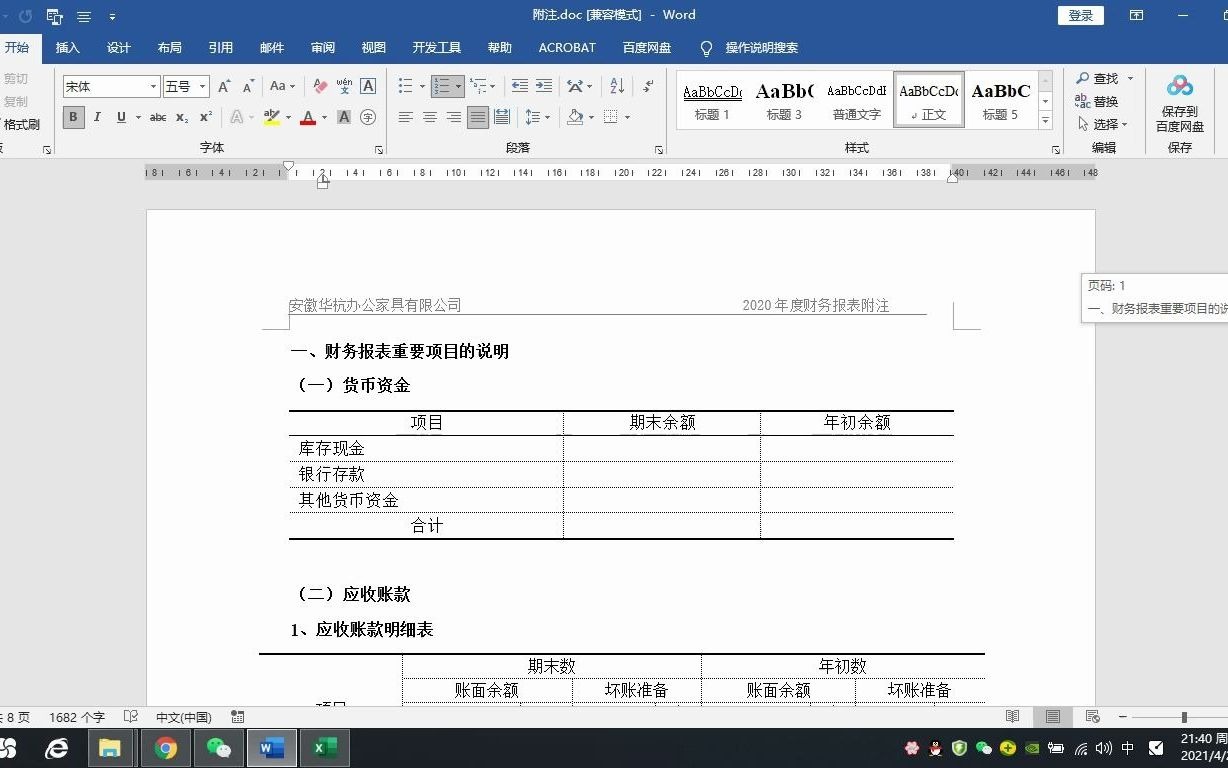This screenshot has width=1228, height=768.
Task: Apply strikethrough to selected text
Action: click(x=156, y=117)
